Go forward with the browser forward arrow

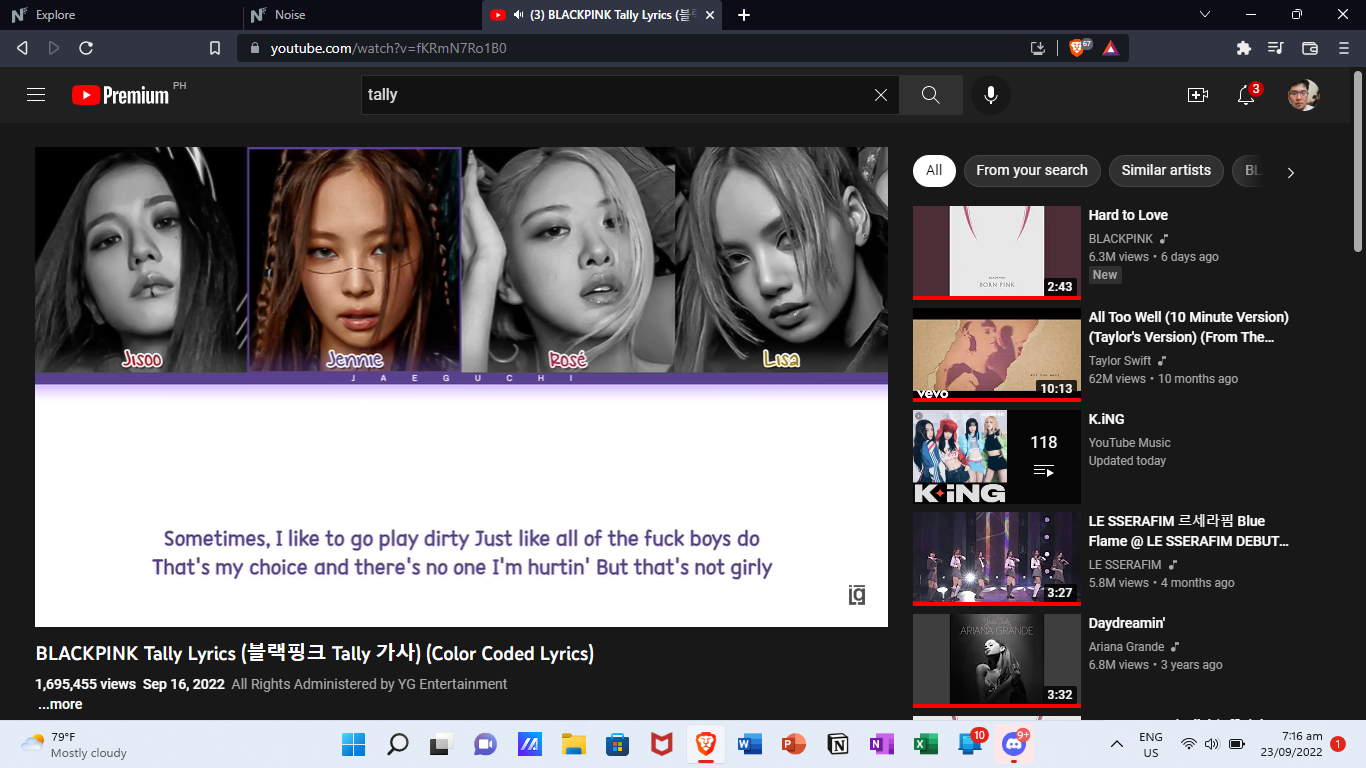(x=54, y=48)
